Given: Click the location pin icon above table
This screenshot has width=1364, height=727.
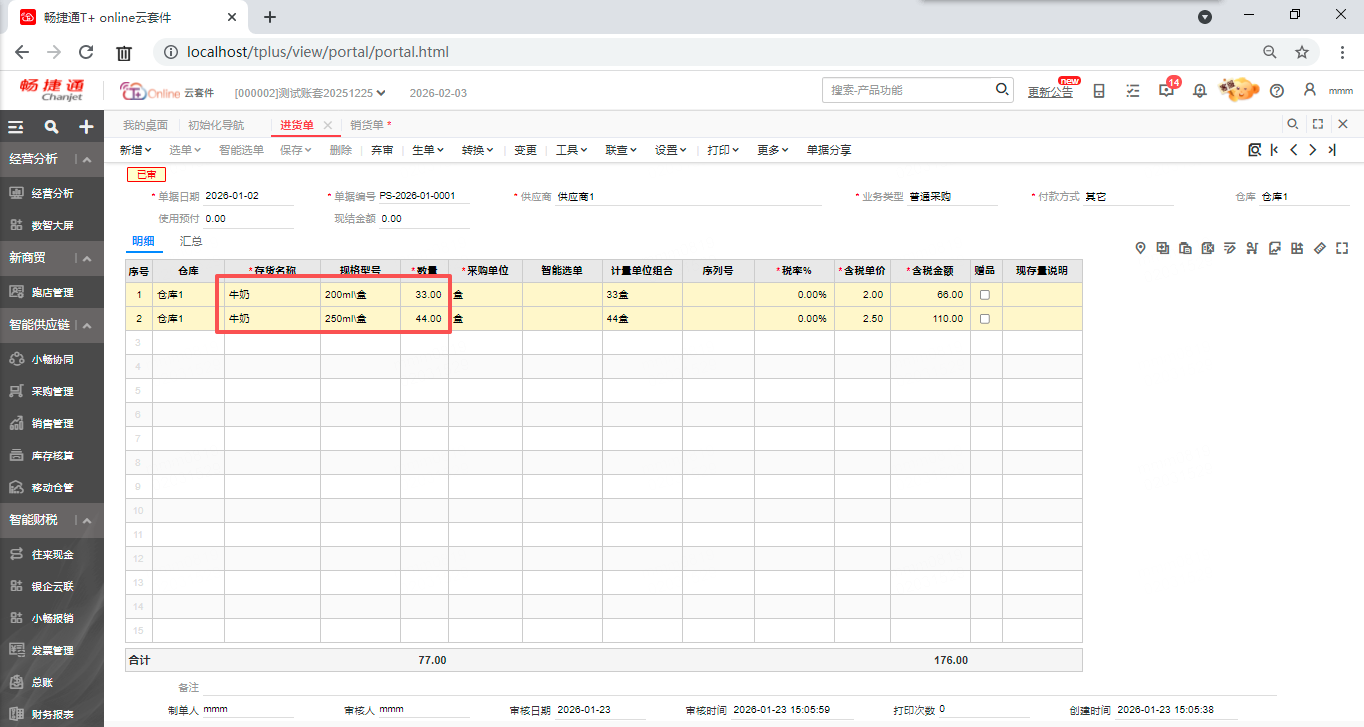Looking at the screenshot, I should [x=1140, y=248].
